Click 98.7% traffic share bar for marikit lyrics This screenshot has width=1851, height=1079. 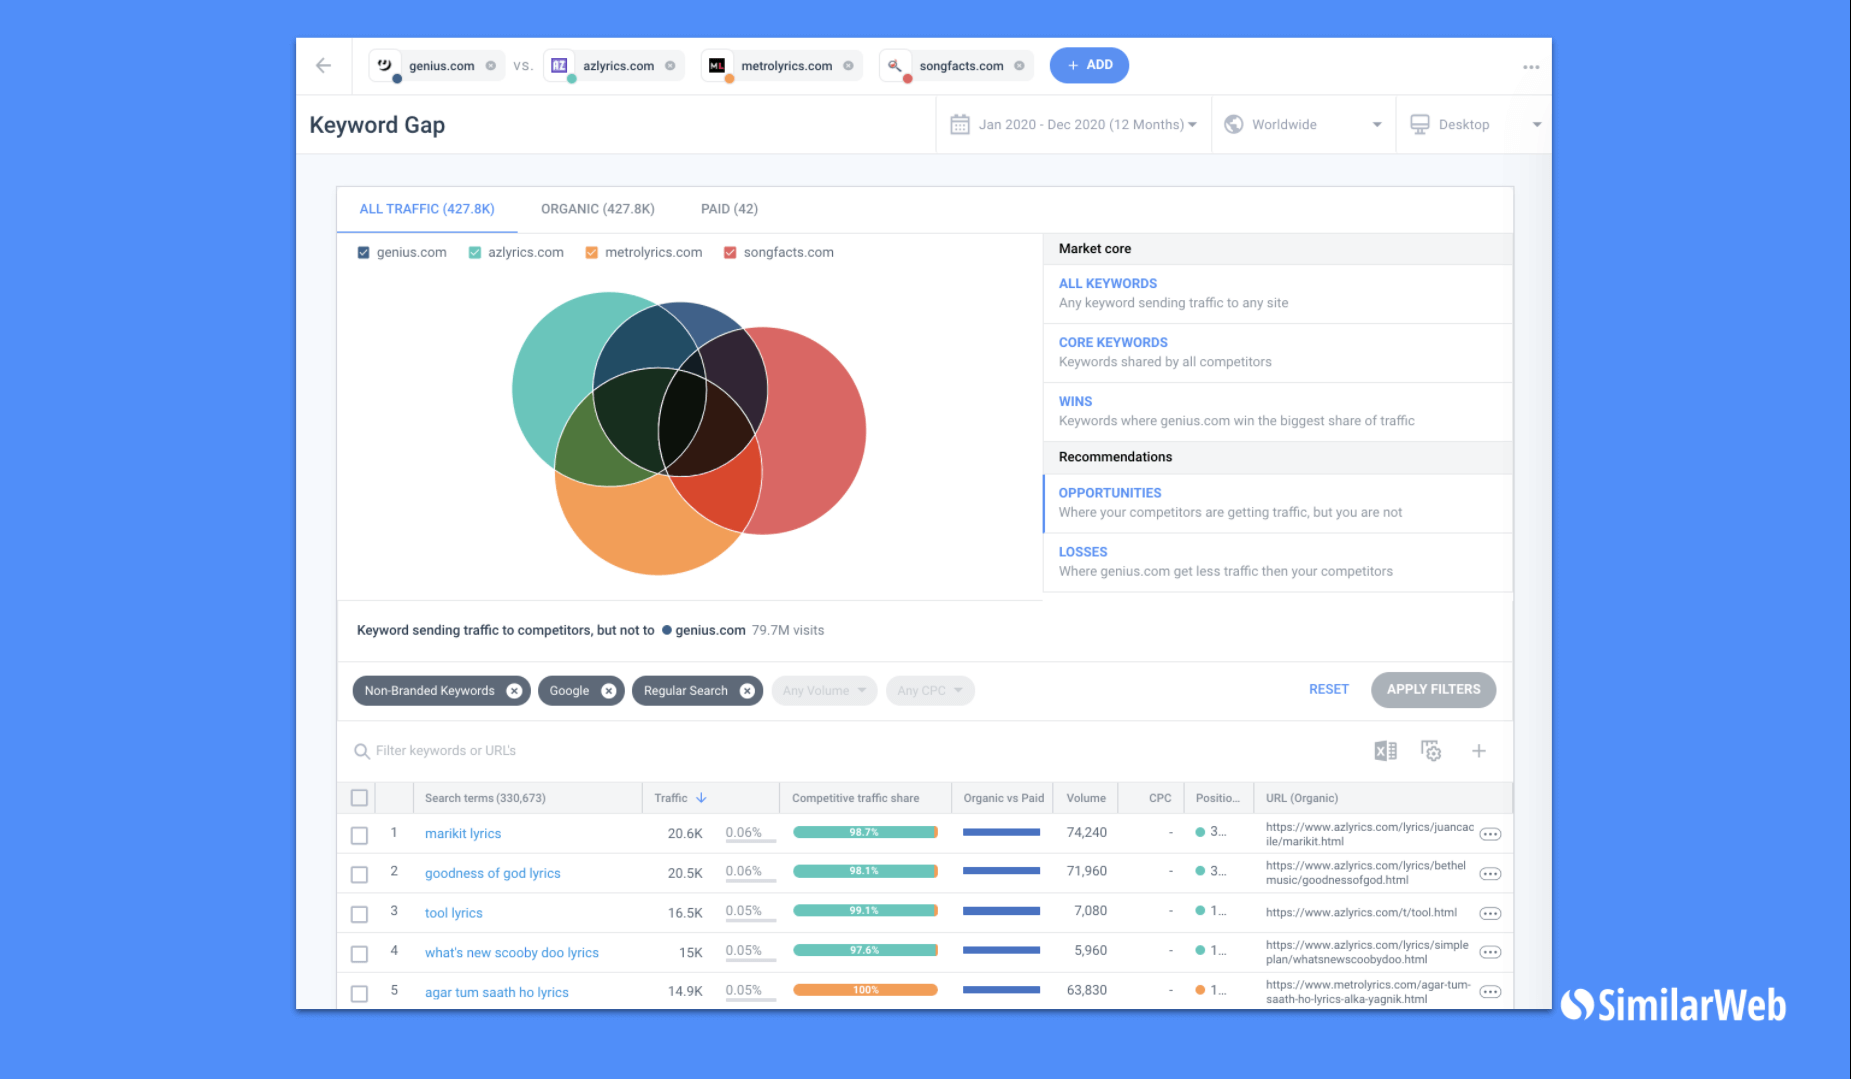pyautogui.click(x=865, y=832)
